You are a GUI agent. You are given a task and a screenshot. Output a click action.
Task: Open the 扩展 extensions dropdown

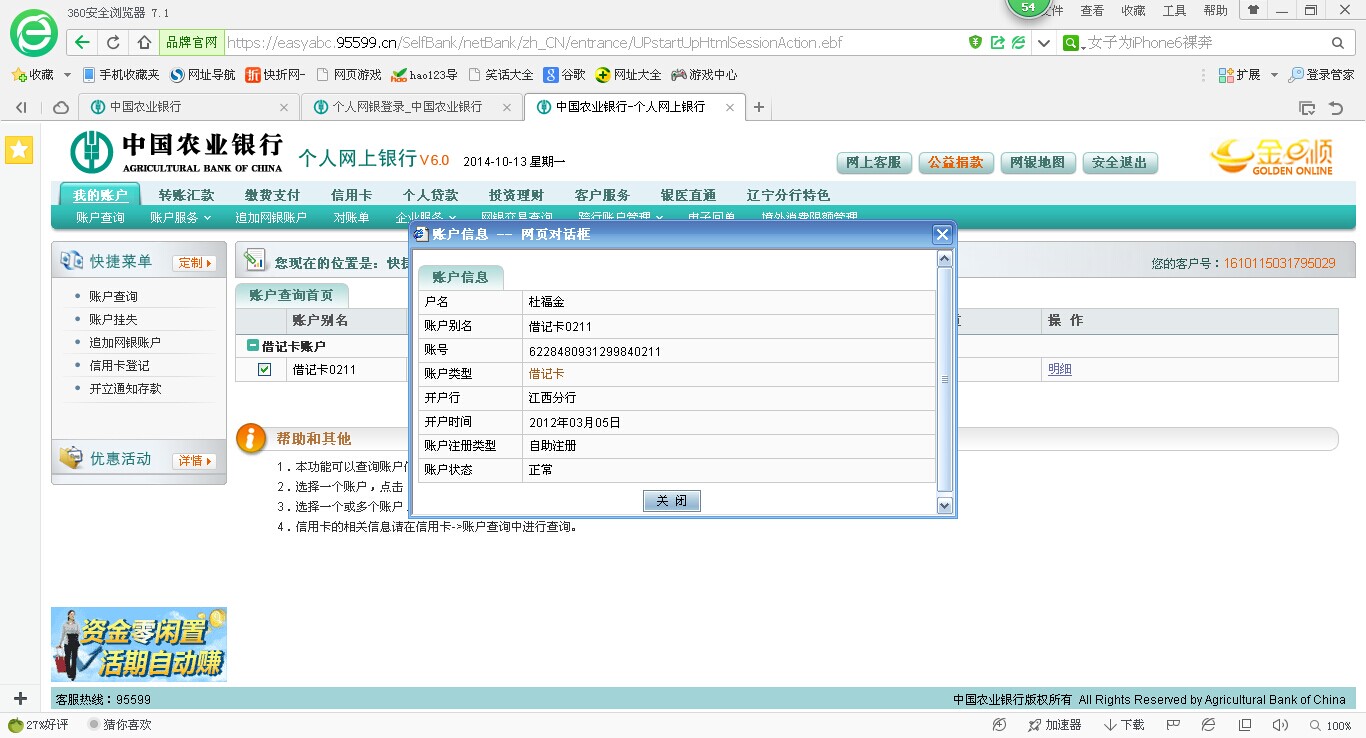(1240, 75)
